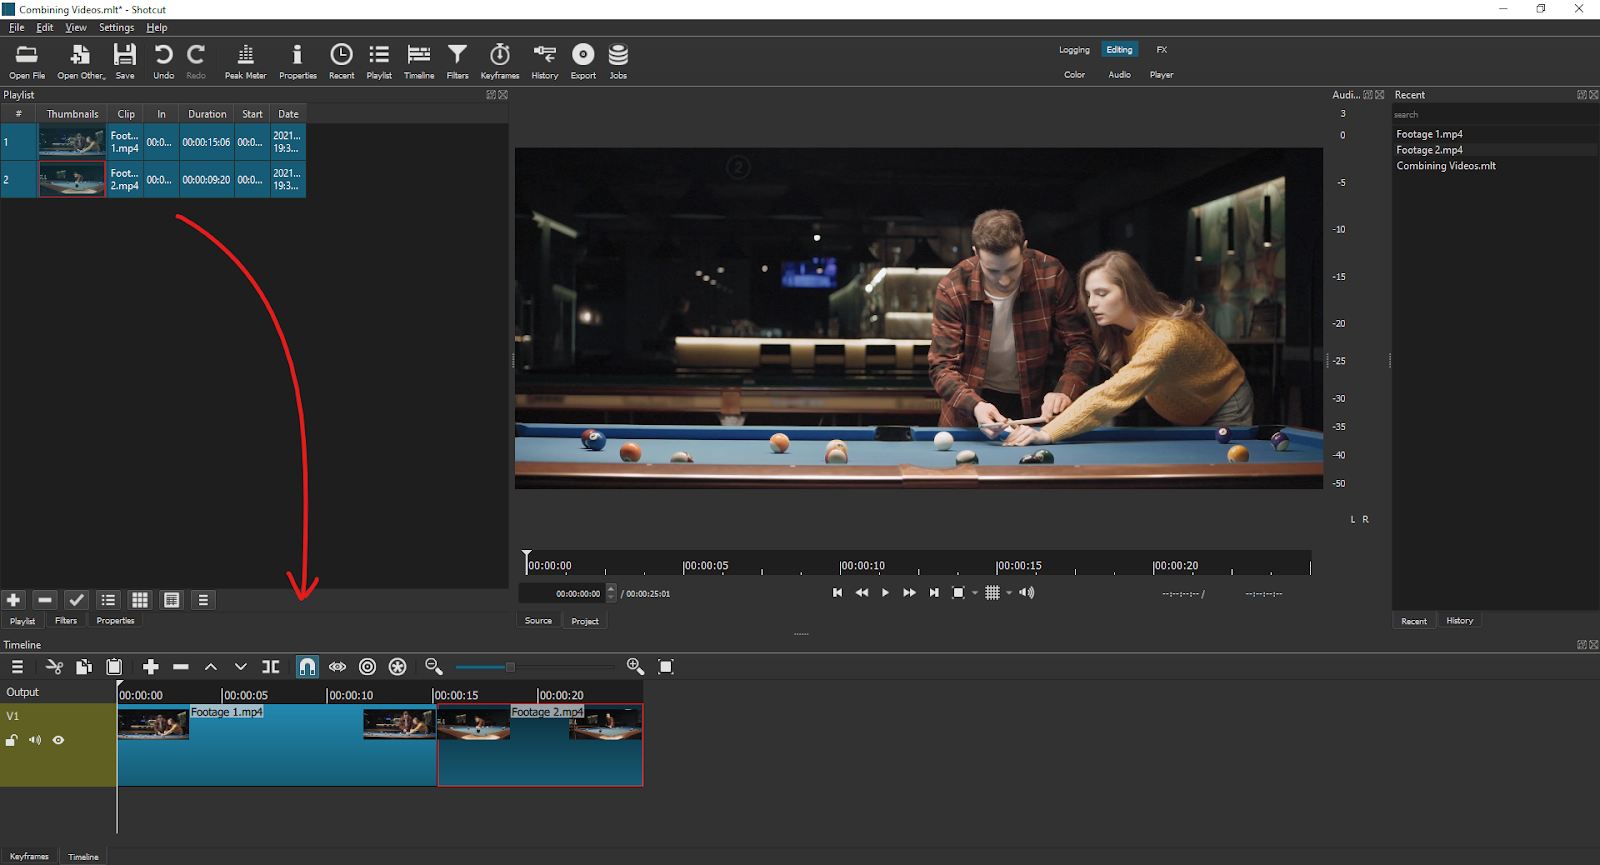Click the timeline Copy icon
This screenshot has width=1600, height=865.
click(x=84, y=667)
